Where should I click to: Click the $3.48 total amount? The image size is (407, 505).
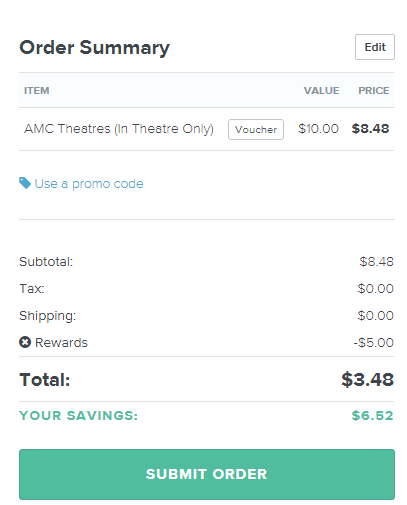[x=368, y=379]
